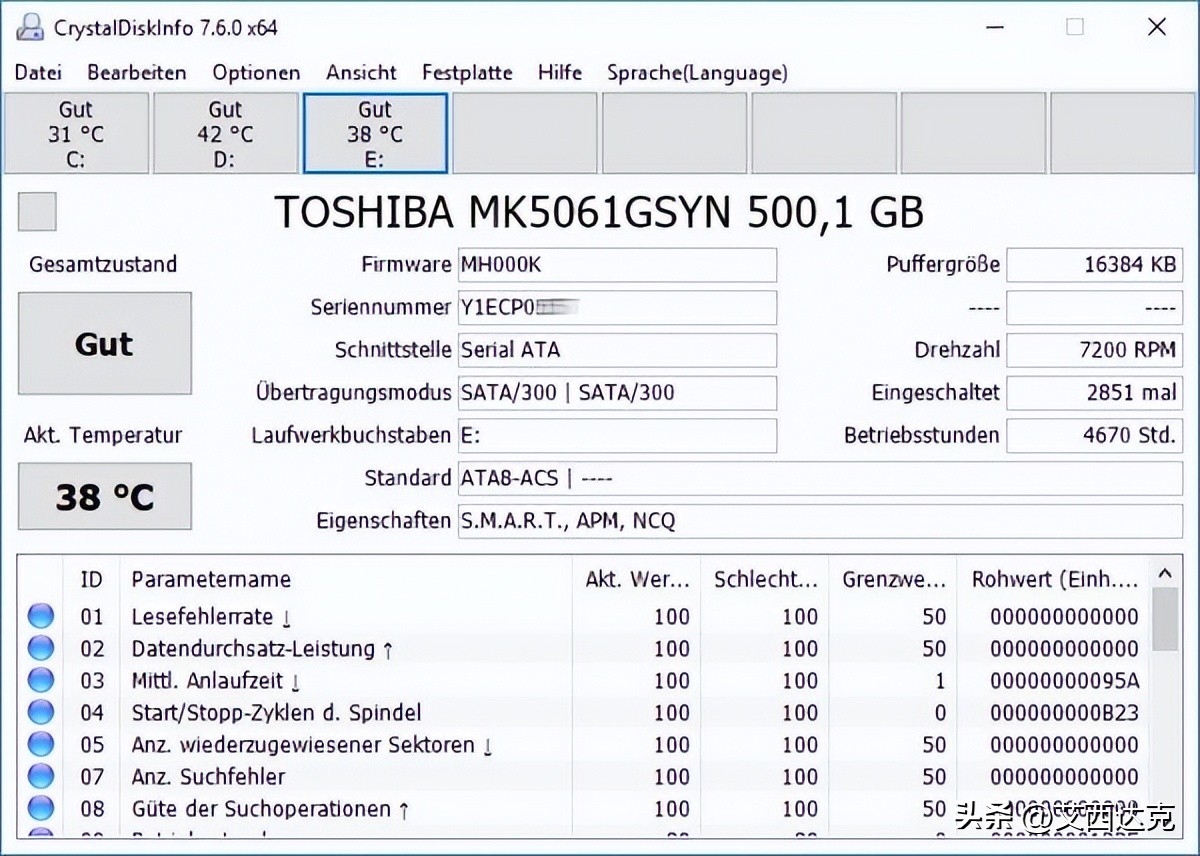The width and height of the screenshot is (1200, 856).
Task: Click blue status icon for Datendurchsatz-Leistung row
Action: (x=41, y=649)
